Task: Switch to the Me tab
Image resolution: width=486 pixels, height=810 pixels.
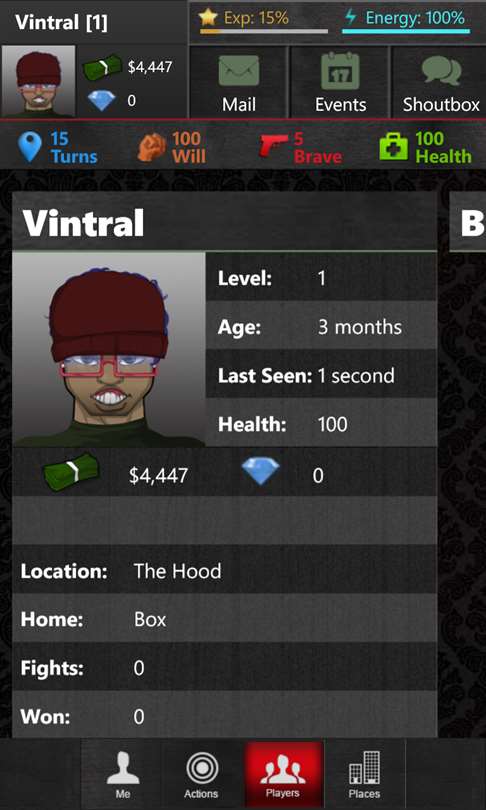Action: [x=122, y=774]
